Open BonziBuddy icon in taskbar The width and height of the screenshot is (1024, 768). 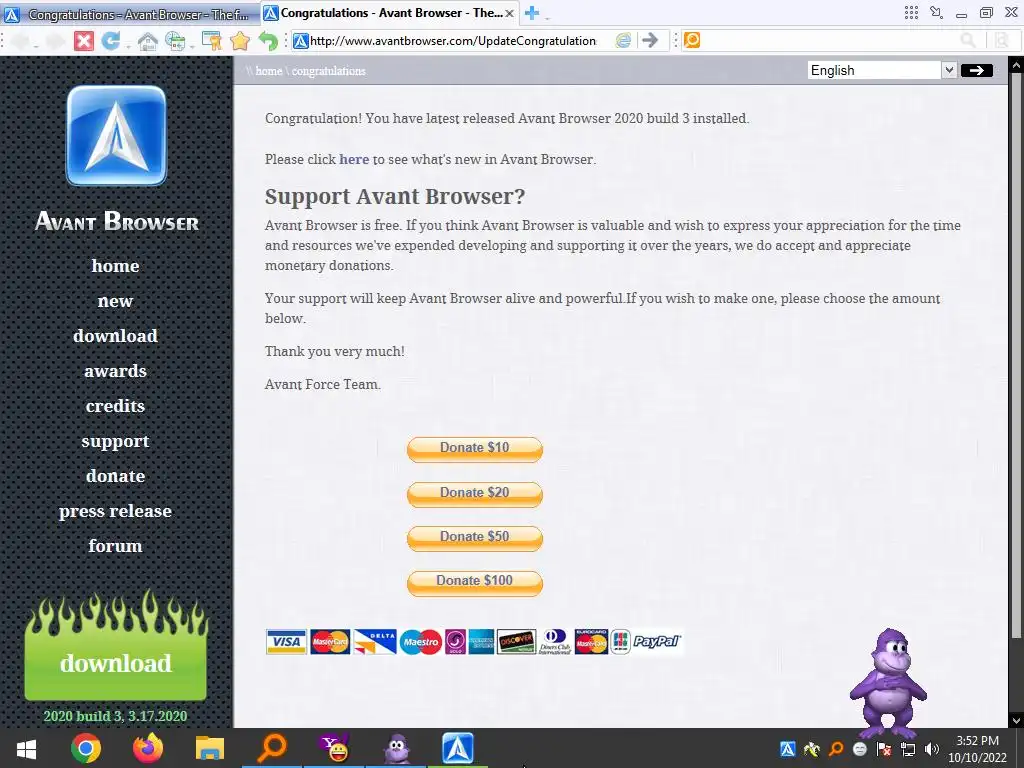click(396, 748)
